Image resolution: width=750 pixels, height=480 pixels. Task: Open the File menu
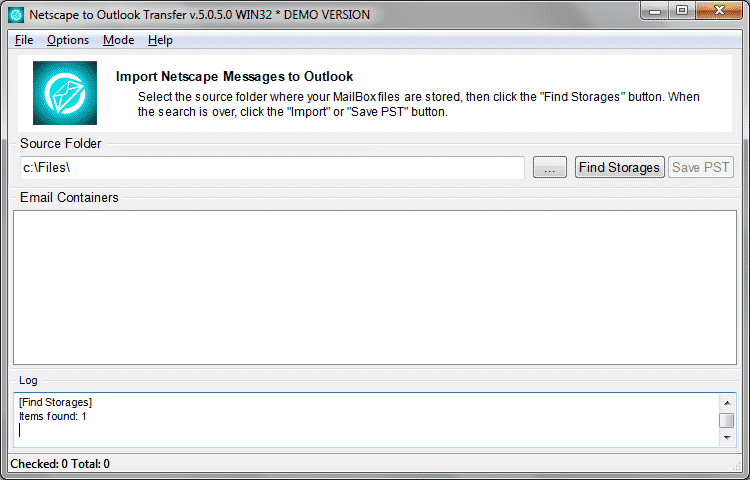click(x=24, y=40)
